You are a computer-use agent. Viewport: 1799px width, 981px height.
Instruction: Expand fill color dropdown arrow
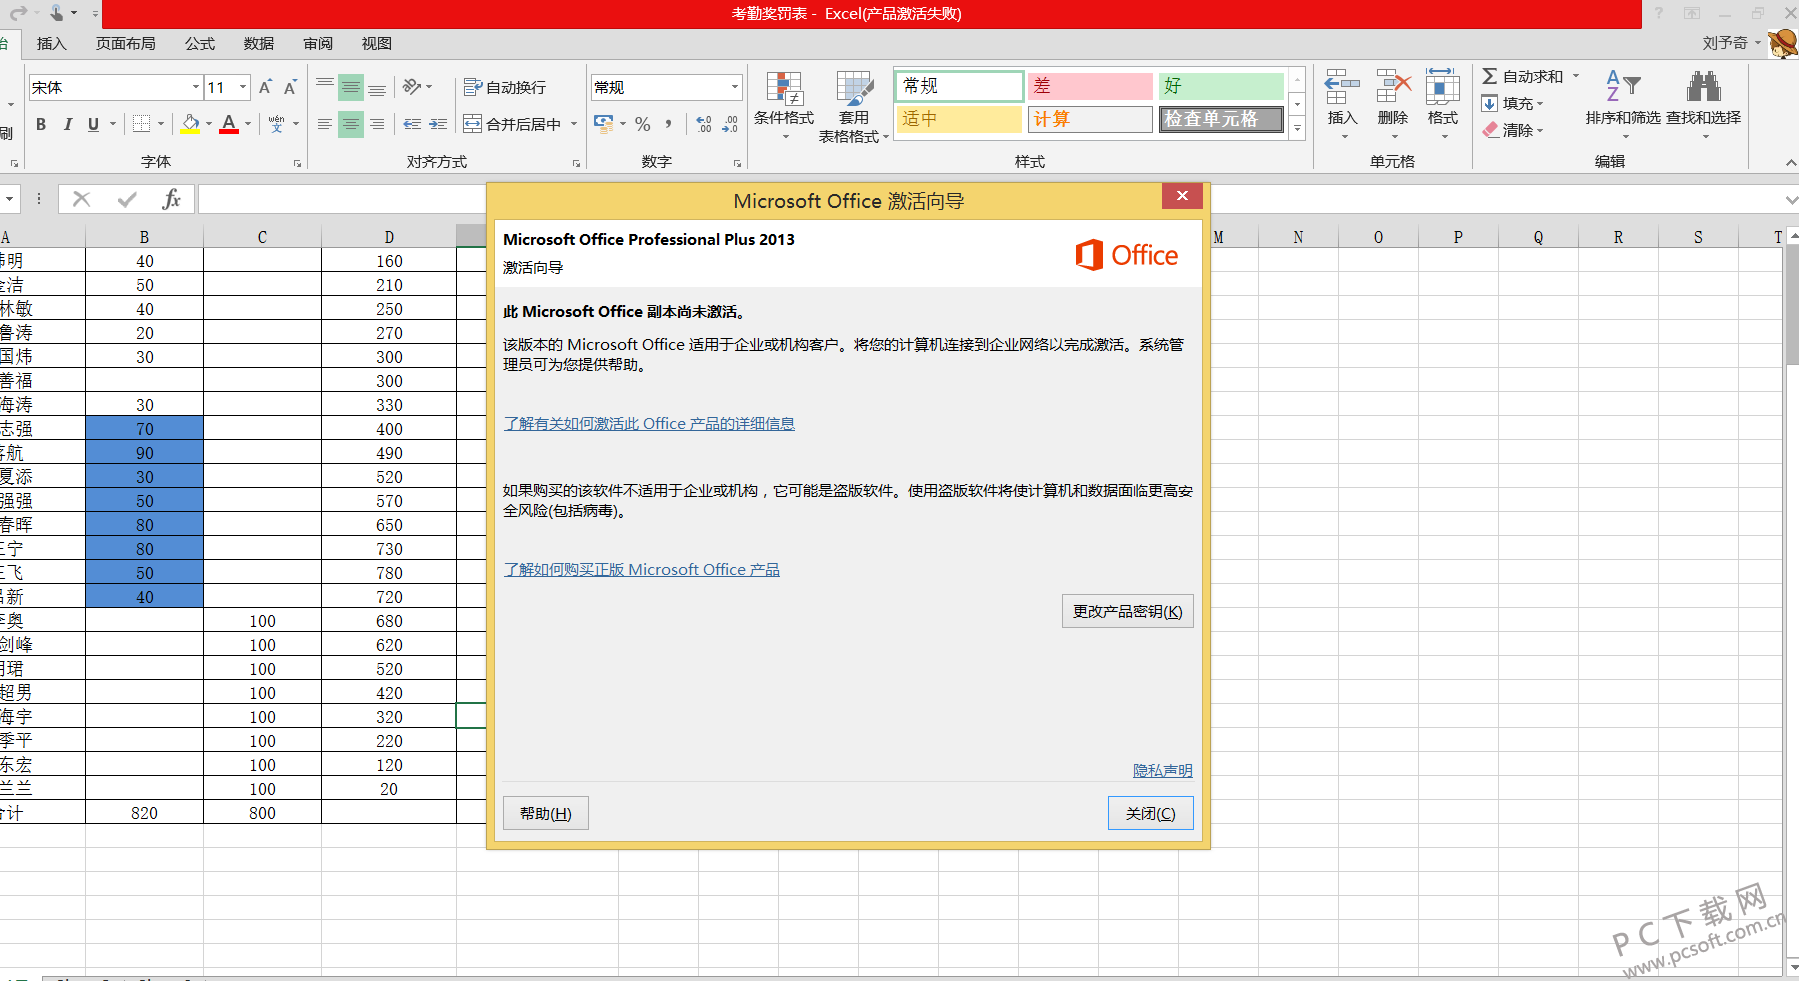[x=209, y=124]
